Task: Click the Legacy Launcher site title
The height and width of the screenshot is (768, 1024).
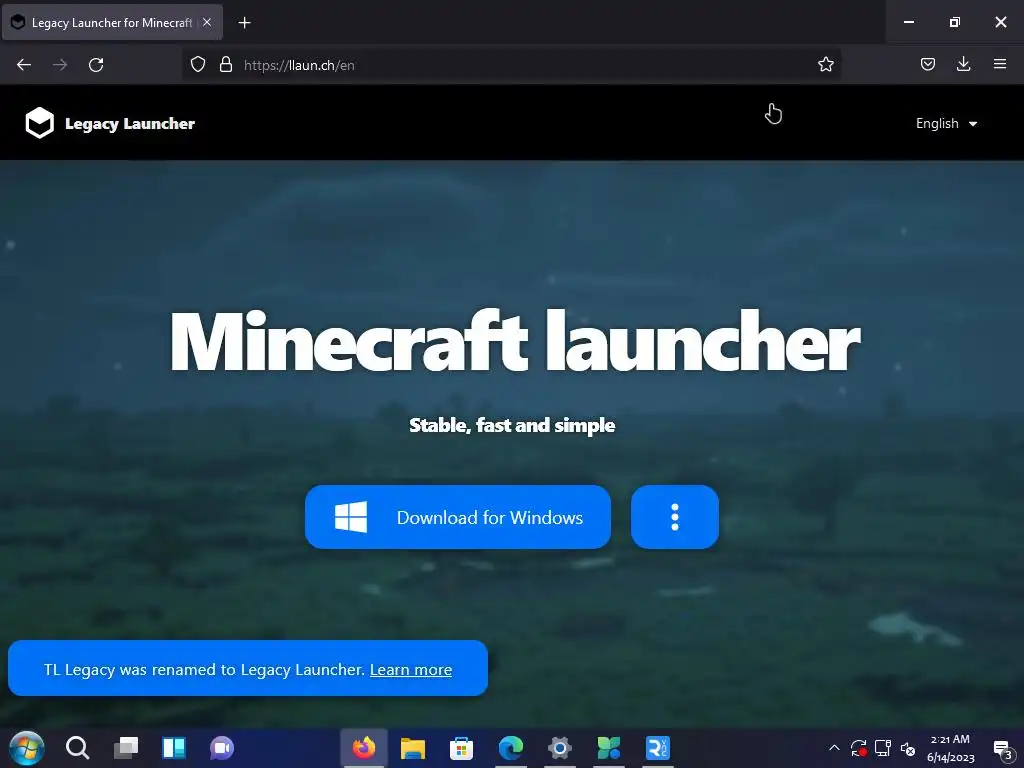Action: click(x=130, y=123)
